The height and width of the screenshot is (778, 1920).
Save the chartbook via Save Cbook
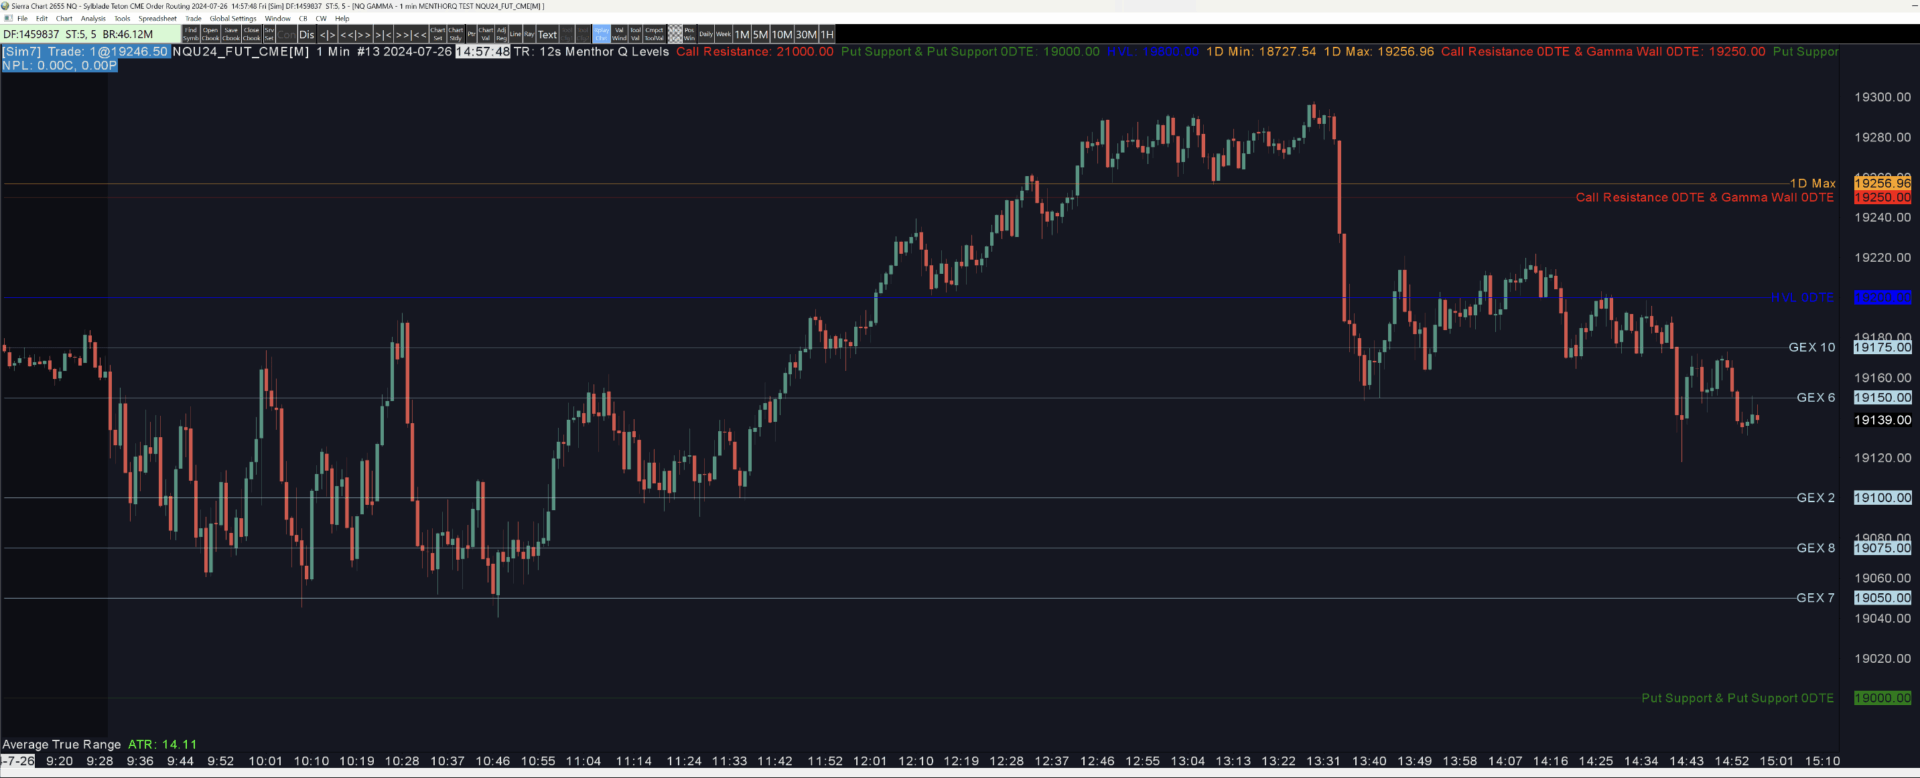(231, 34)
